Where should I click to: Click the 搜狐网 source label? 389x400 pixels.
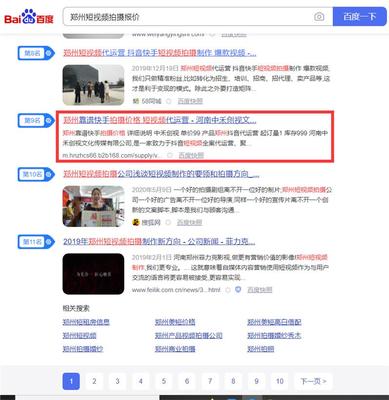147,222
